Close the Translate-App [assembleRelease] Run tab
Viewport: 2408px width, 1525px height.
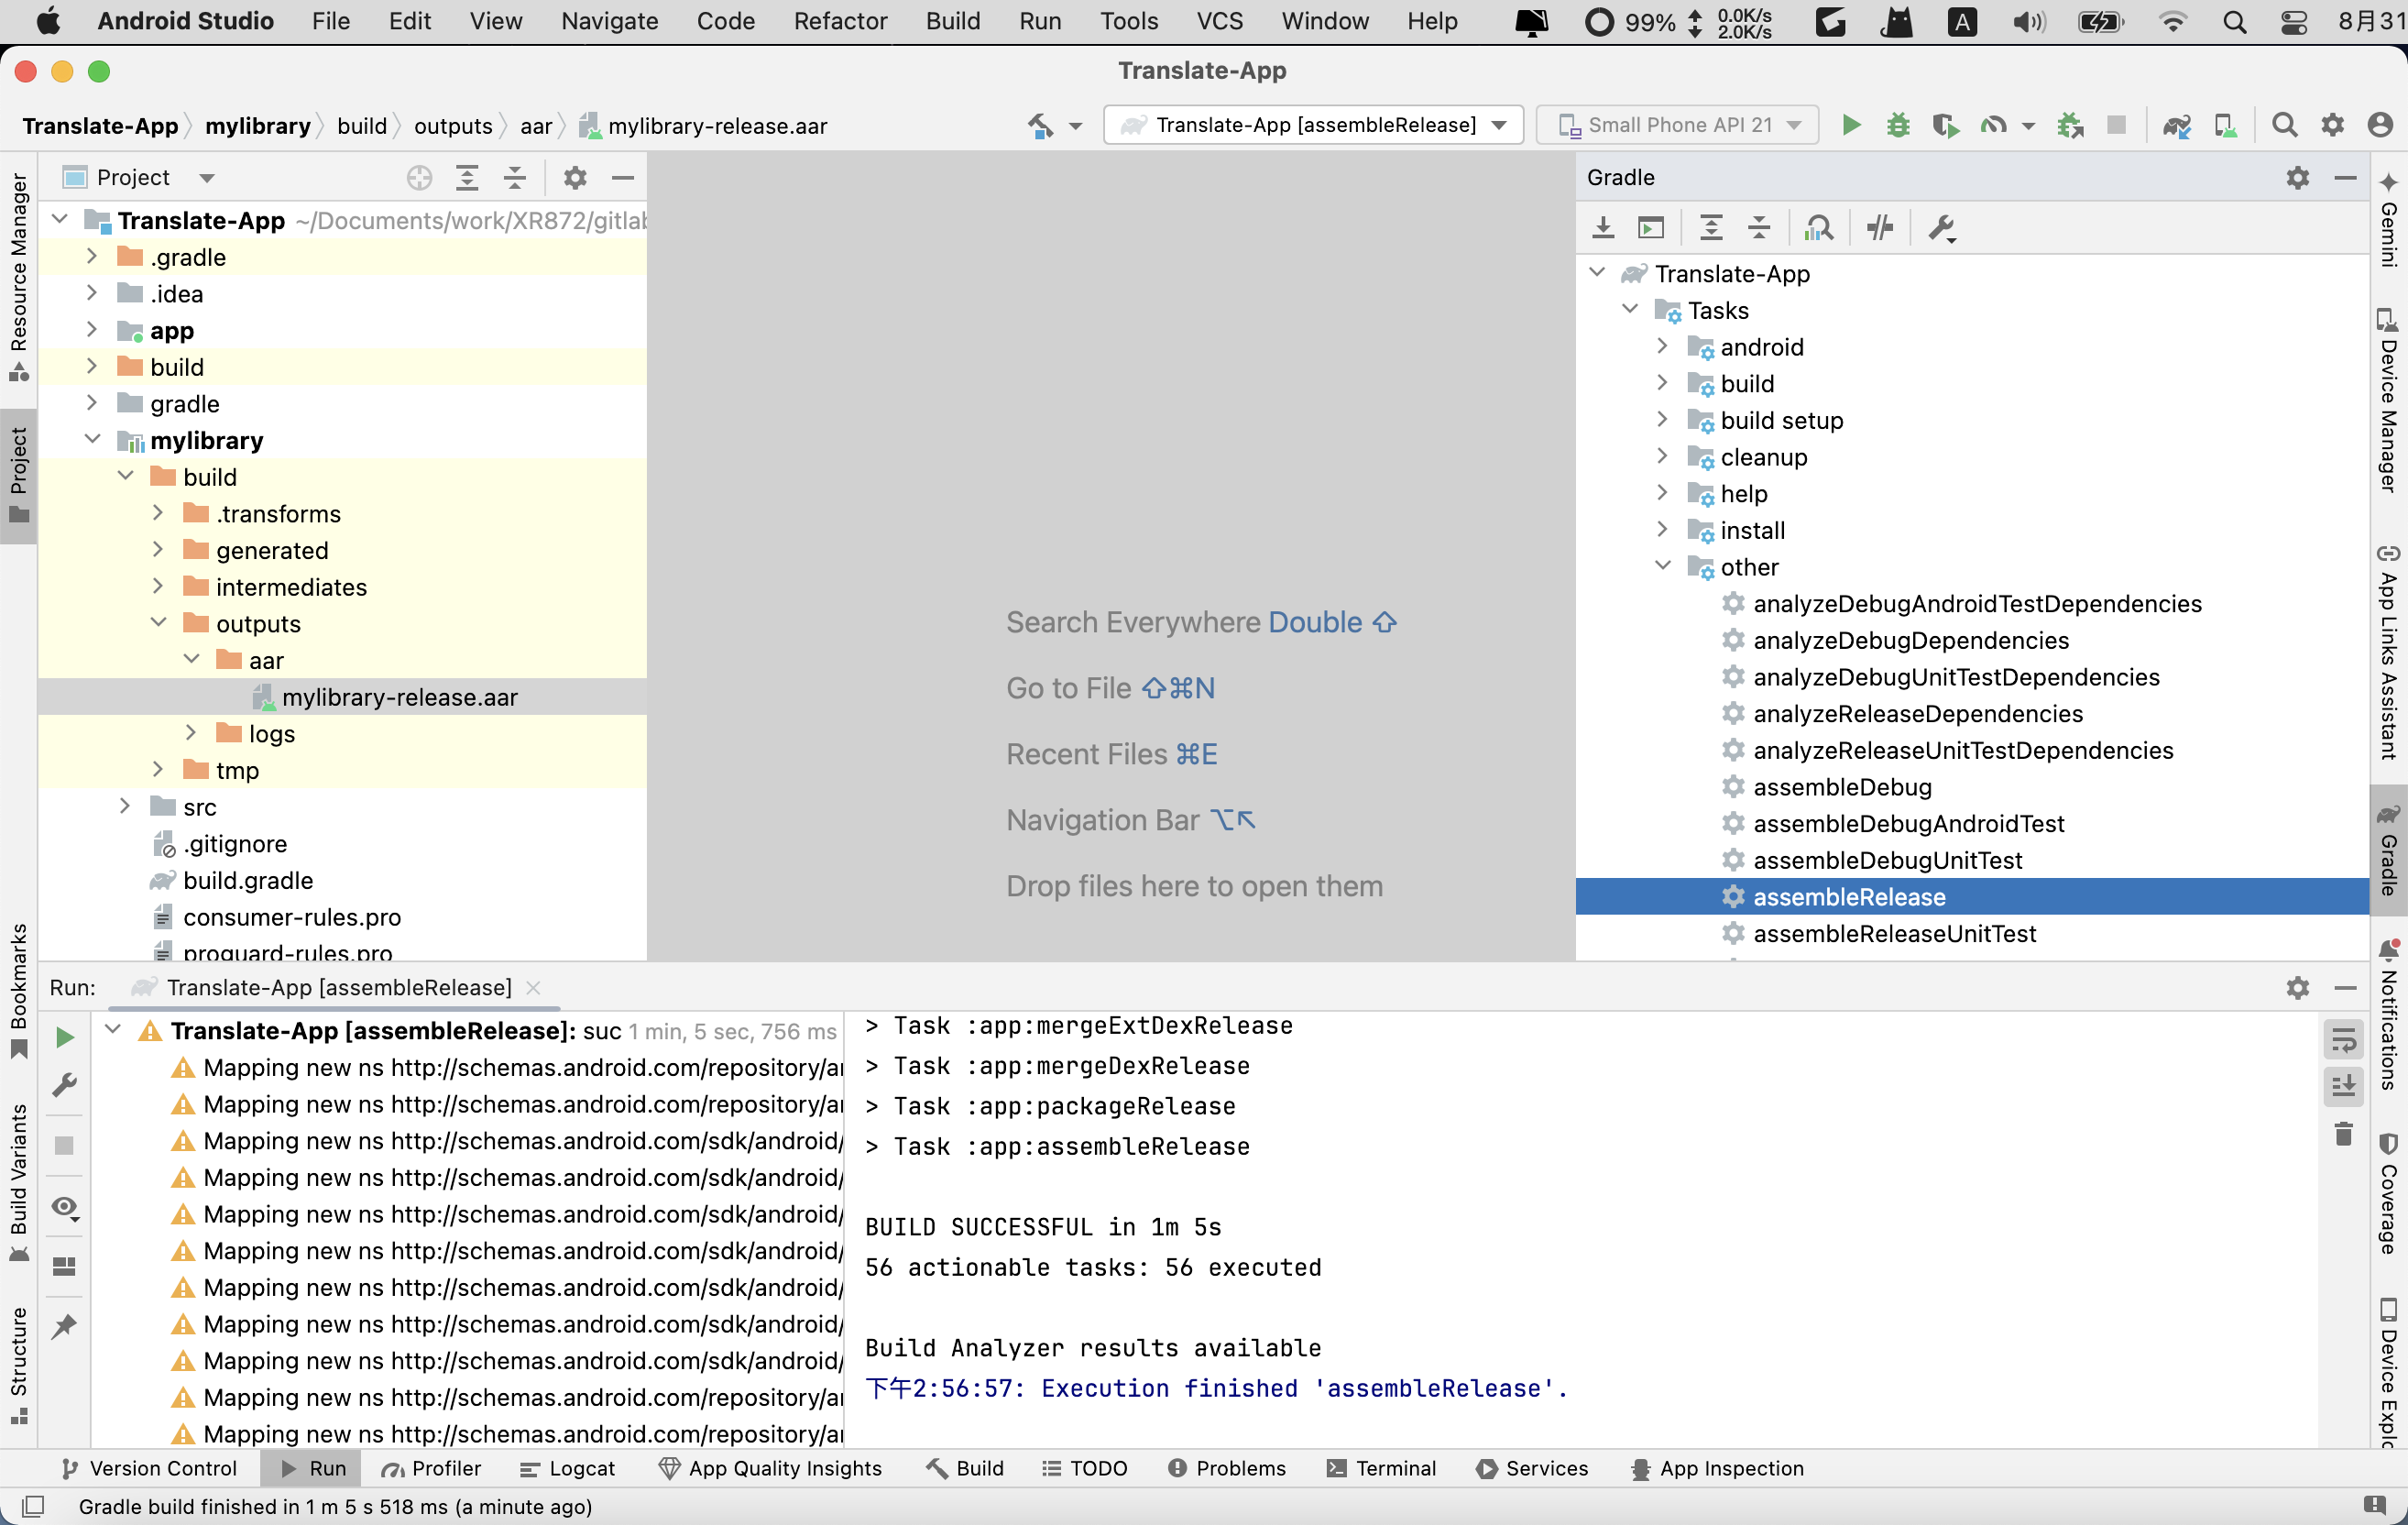click(x=533, y=988)
